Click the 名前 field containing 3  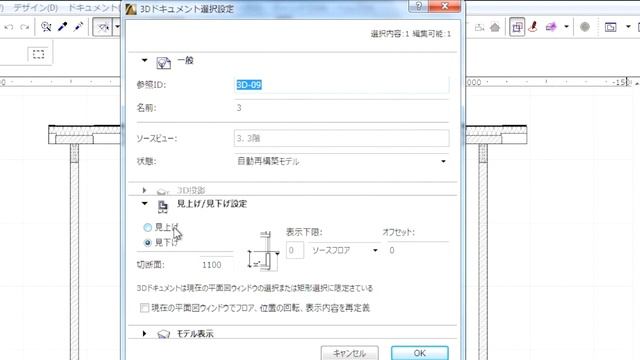click(x=342, y=108)
